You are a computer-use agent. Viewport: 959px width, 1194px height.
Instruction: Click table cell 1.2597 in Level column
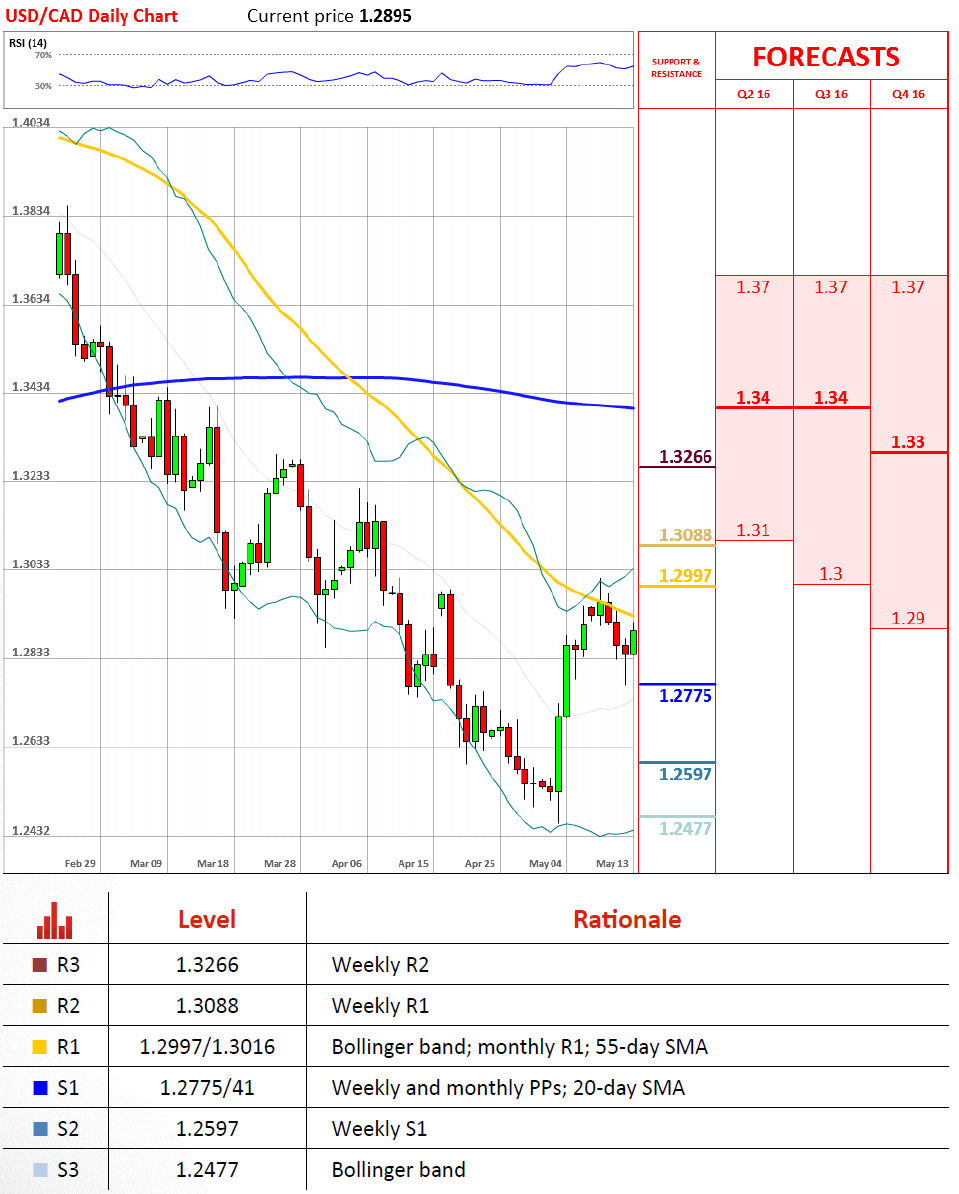[x=207, y=1129]
